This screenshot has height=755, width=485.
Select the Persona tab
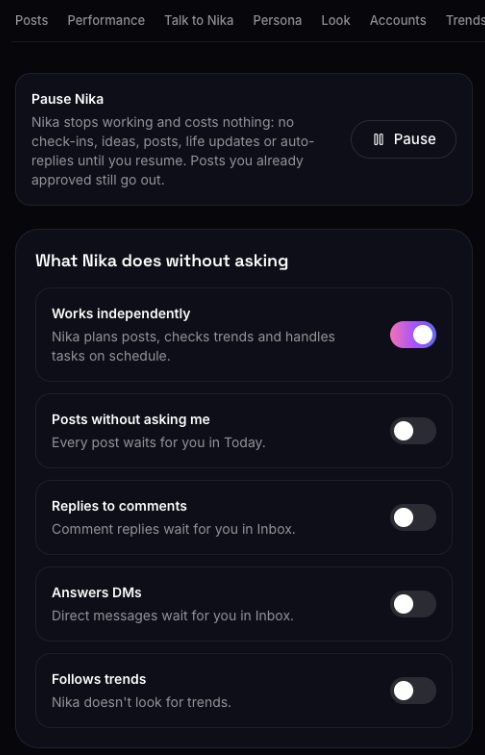277,20
